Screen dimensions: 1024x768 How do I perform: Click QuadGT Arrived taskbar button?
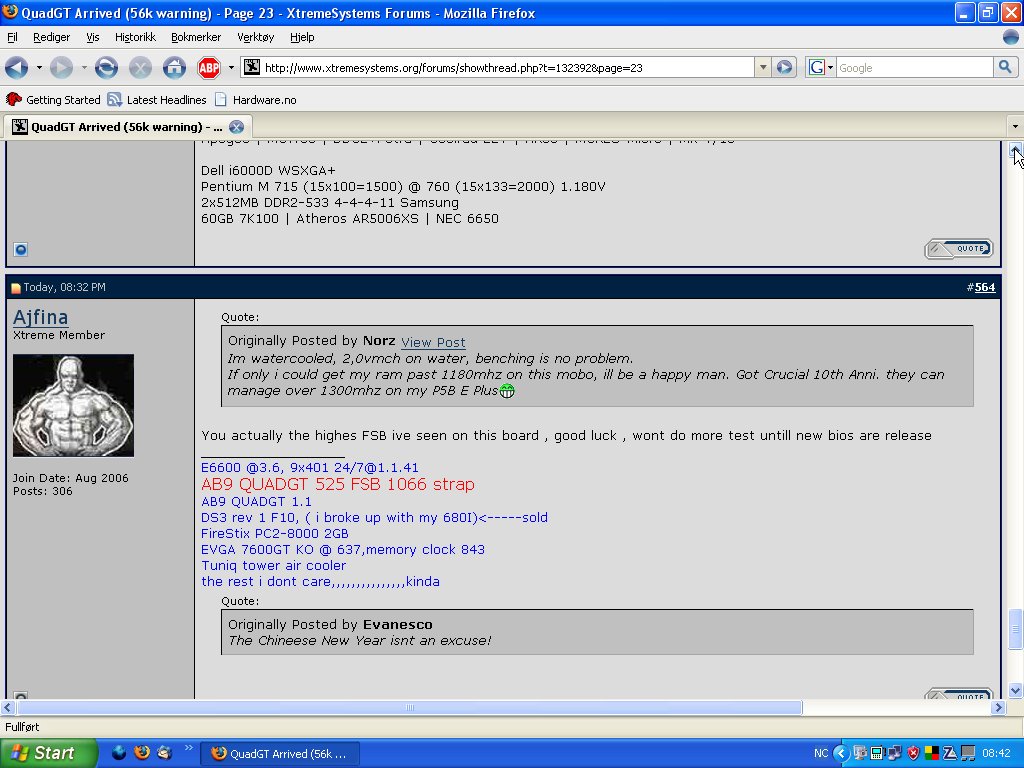pos(280,754)
